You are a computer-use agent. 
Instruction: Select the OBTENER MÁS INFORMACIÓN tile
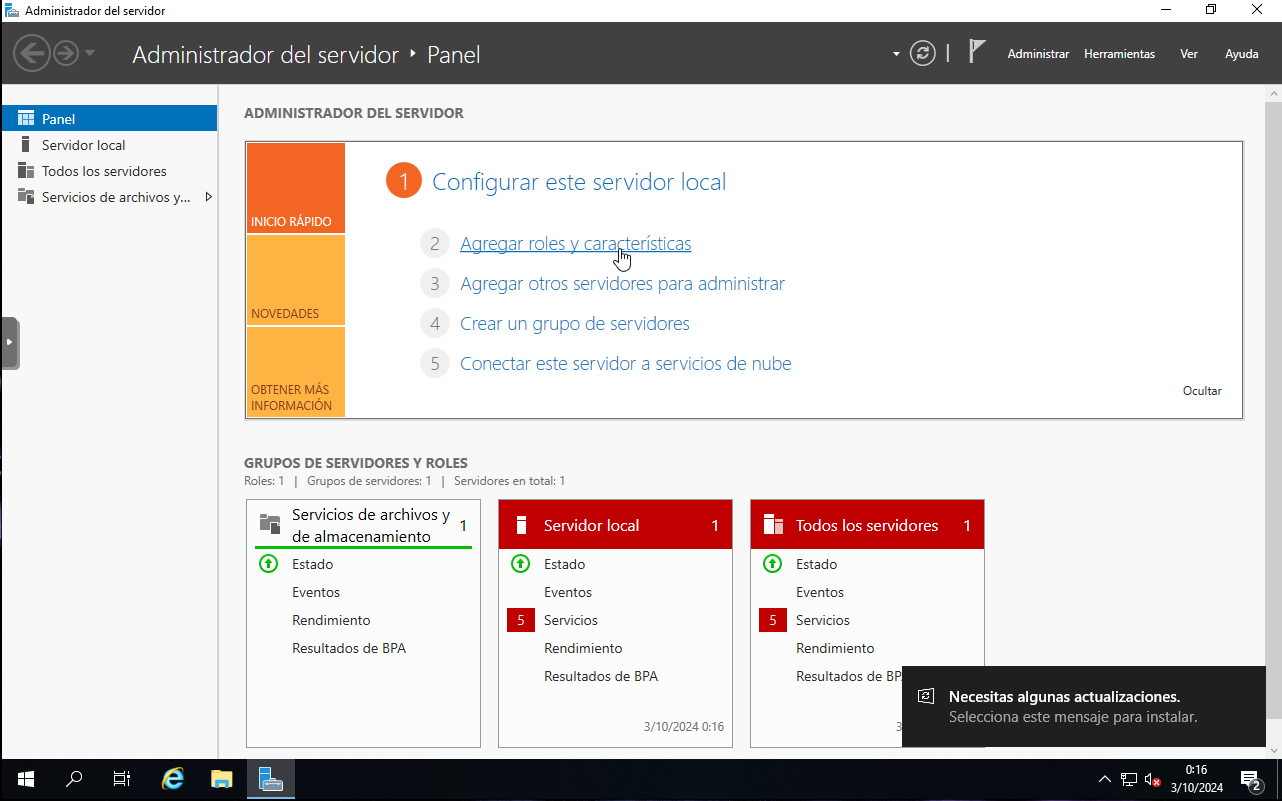pos(295,372)
